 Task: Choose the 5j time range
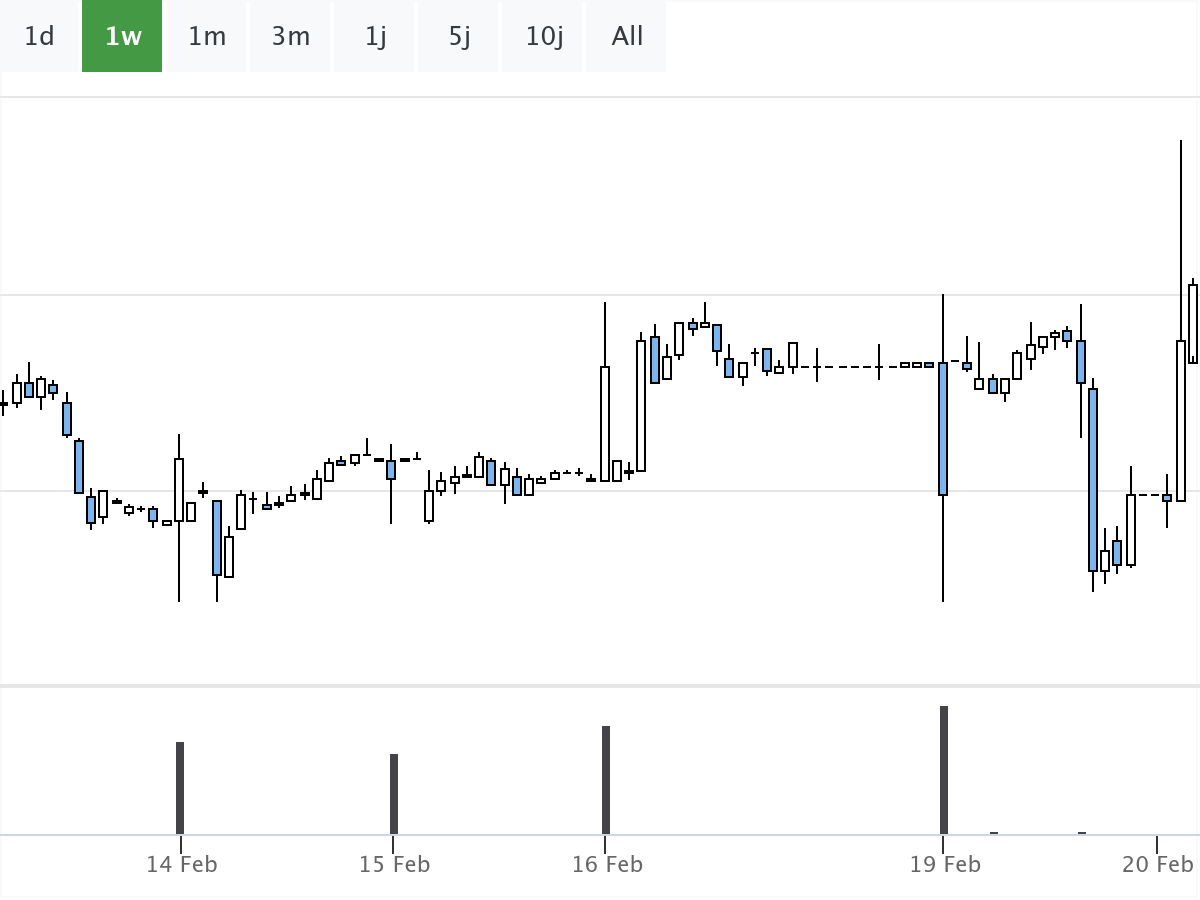pos(459,37)
